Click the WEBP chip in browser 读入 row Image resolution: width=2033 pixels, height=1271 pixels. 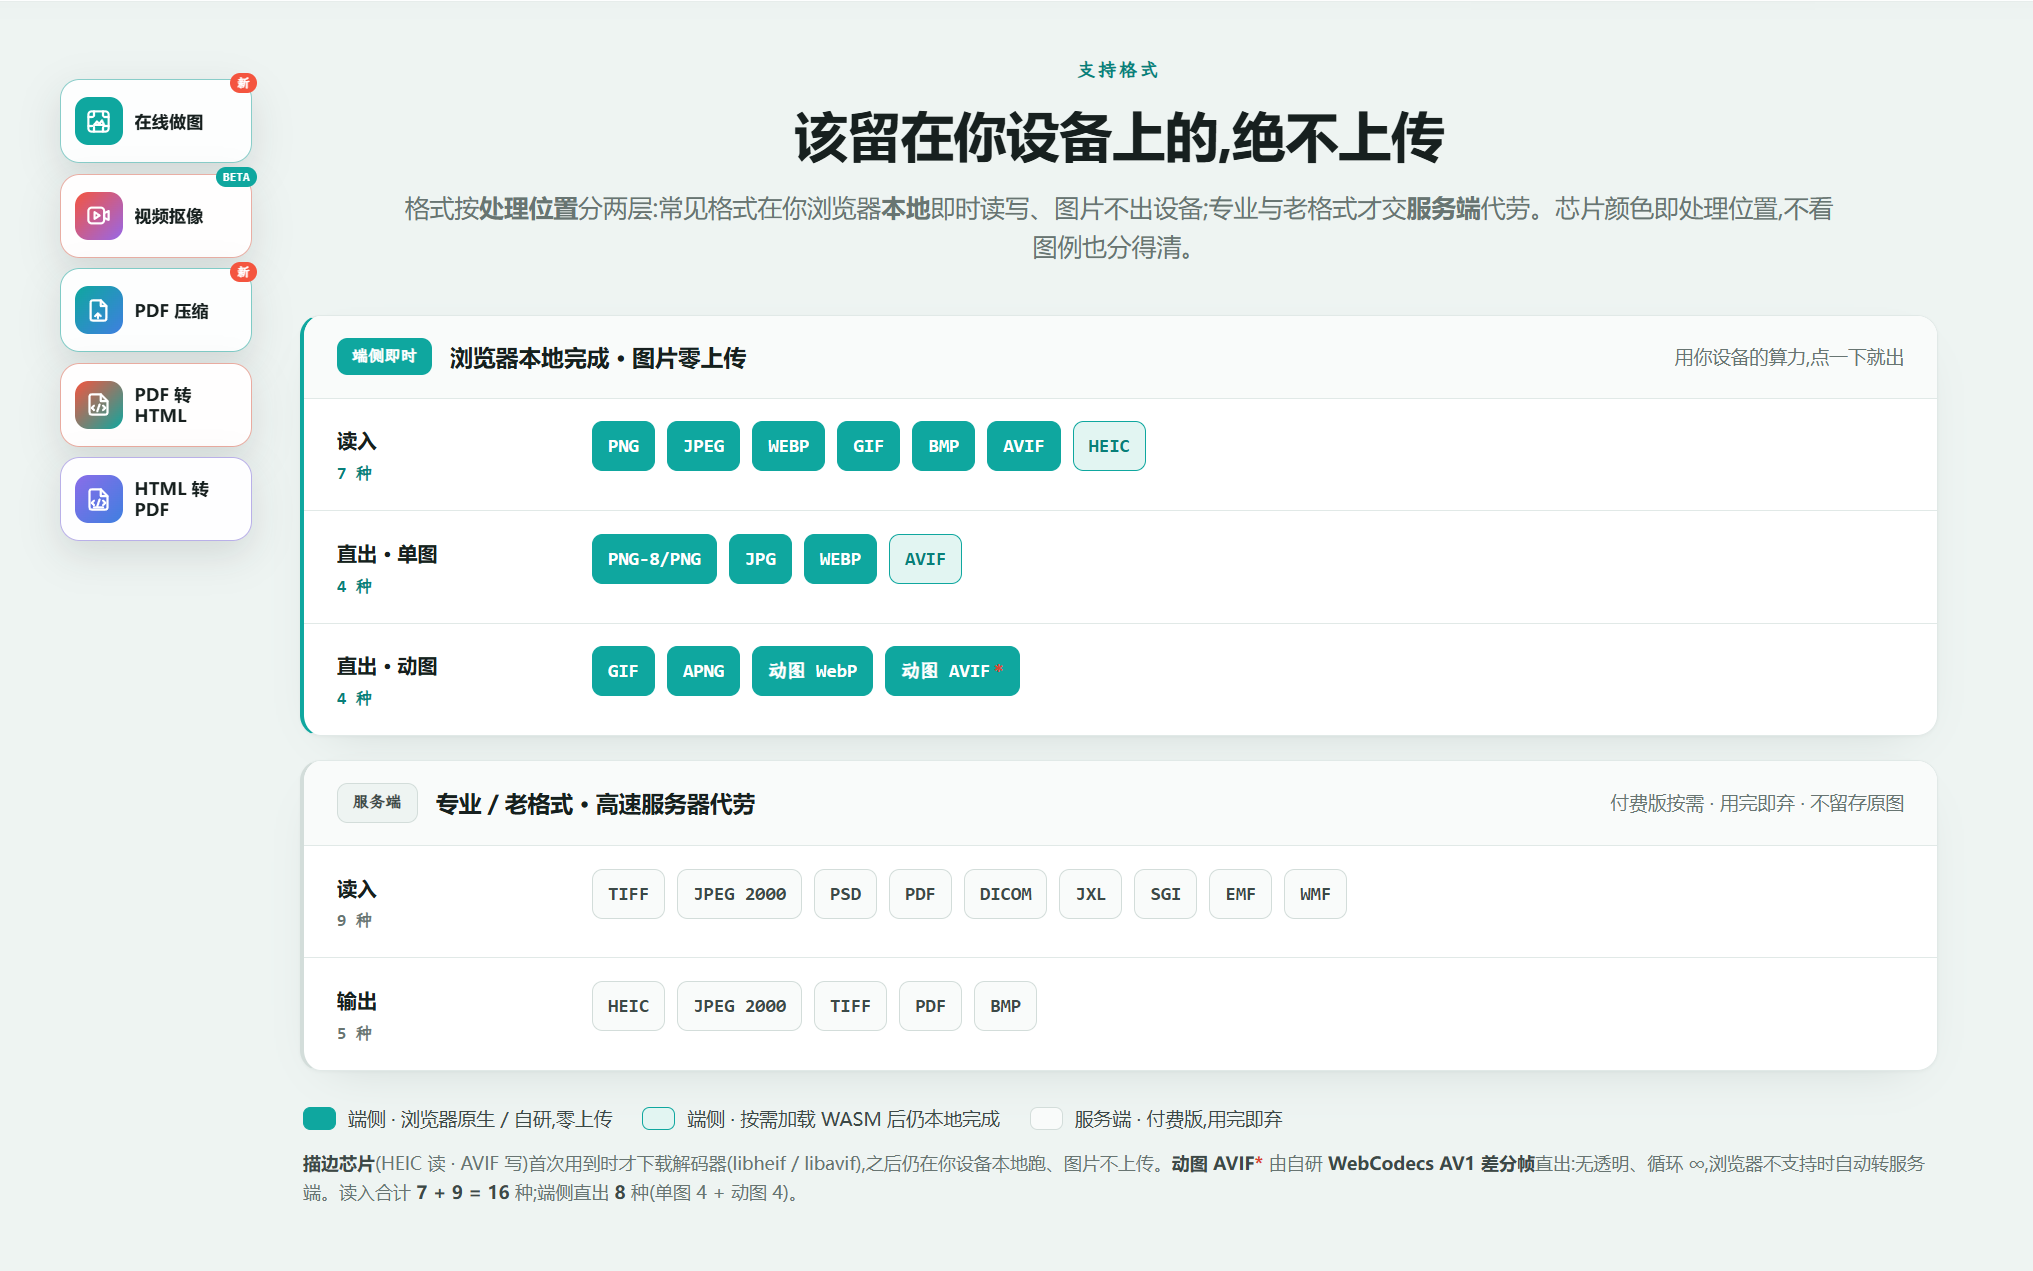pyautogui.click(x=788, y=446)
